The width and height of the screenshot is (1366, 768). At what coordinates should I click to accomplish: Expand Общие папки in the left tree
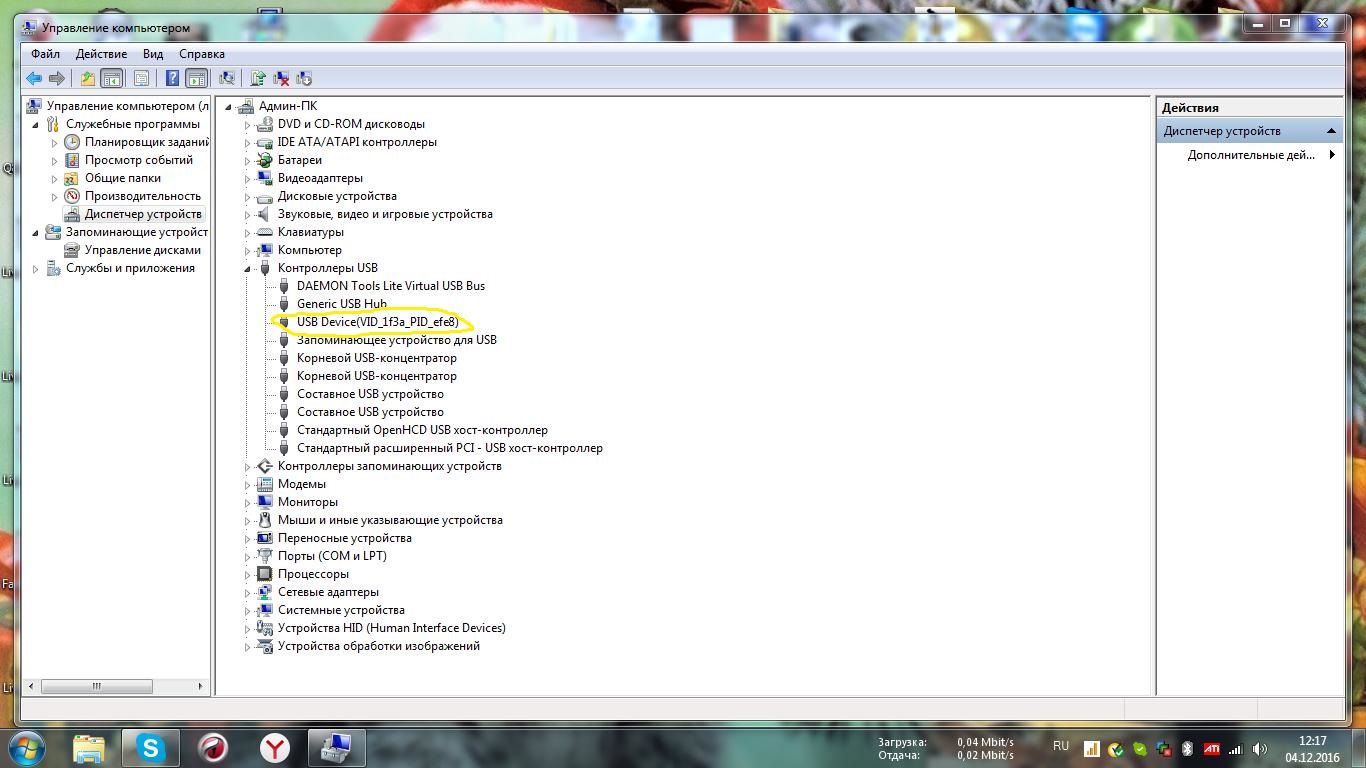55,179
